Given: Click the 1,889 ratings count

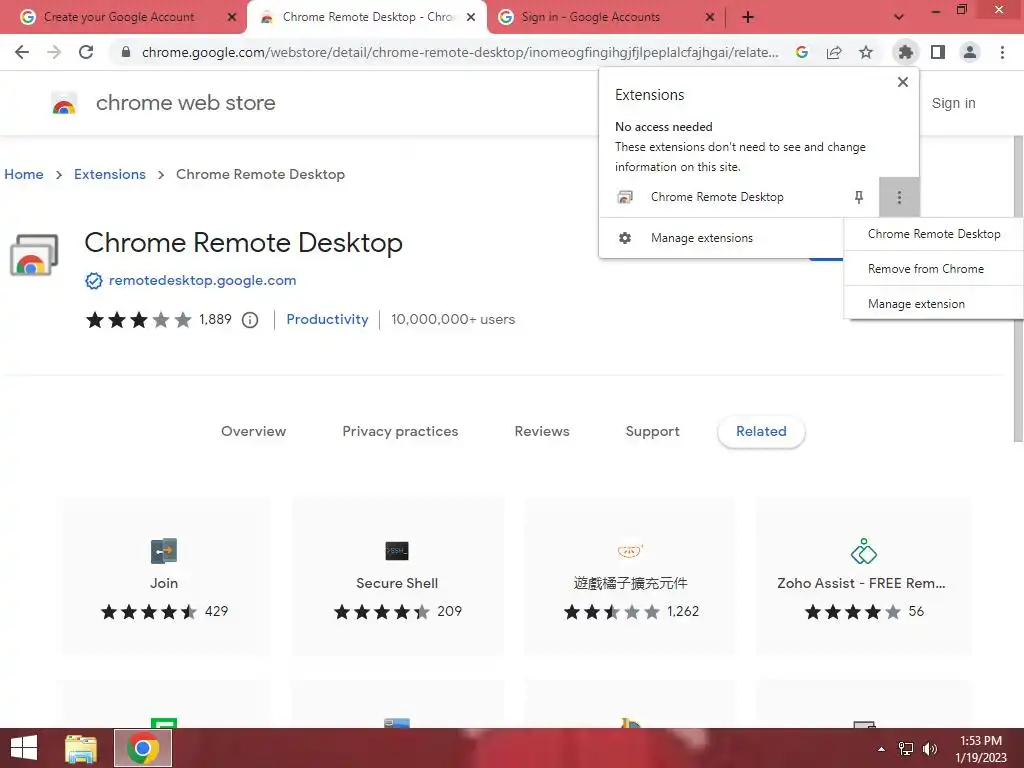Looking at the screenshot, I should (x=216, y=319).
